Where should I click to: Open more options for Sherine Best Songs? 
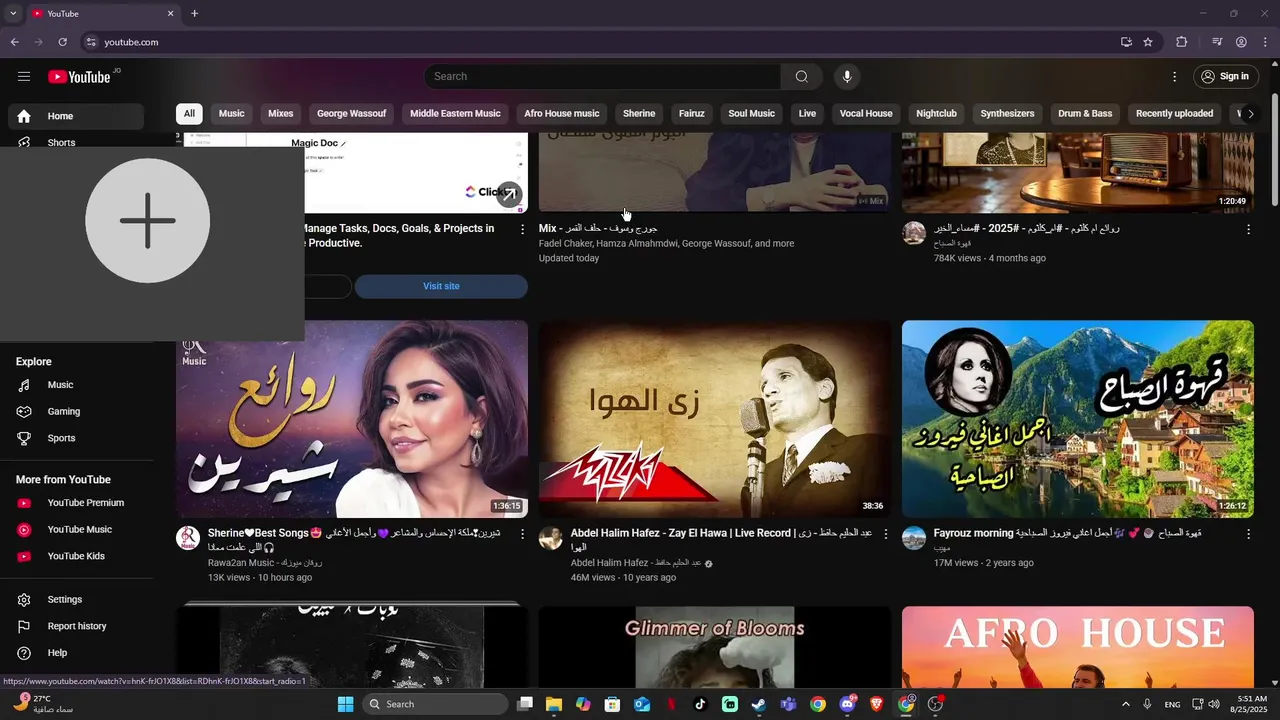pyautogui.click(x=522, y=534)
